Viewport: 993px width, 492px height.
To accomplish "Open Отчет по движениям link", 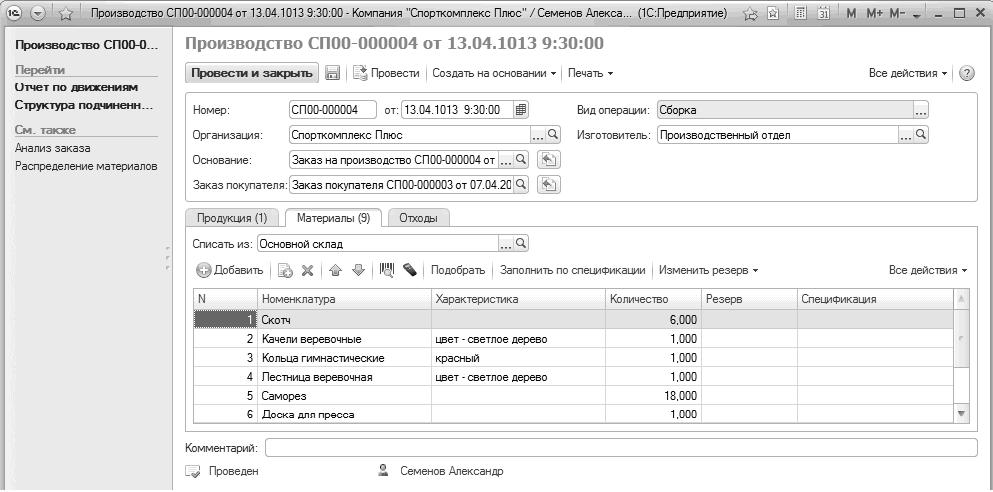I will point(77,87).
